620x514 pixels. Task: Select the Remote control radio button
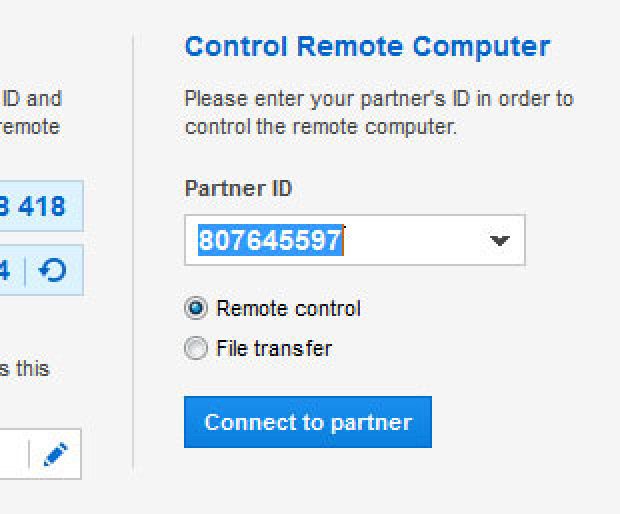(x=196, y=308)
